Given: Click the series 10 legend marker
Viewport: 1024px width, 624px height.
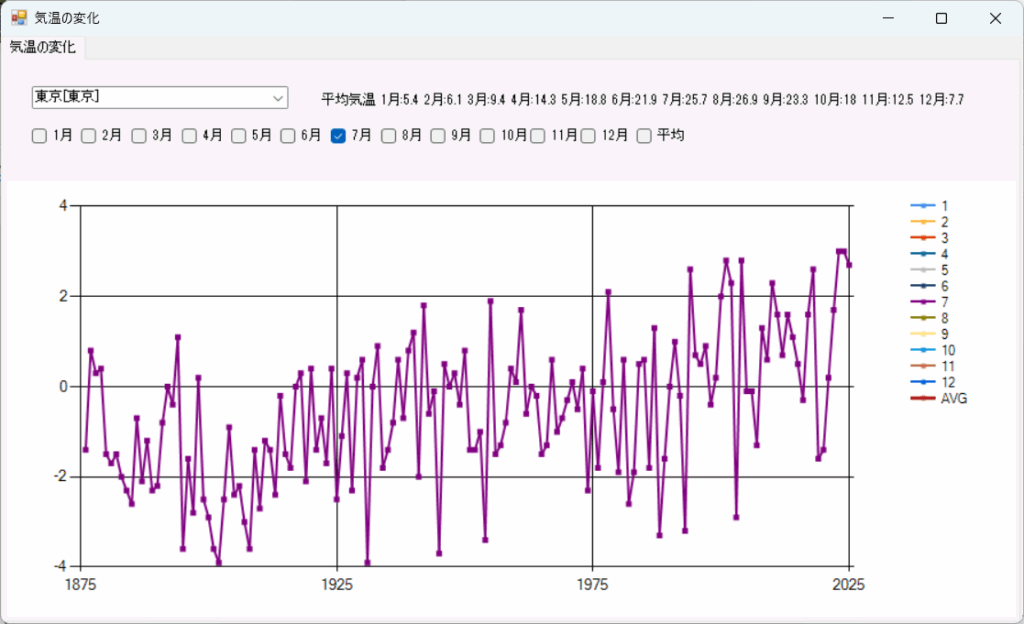Looking at the screenshot, I should pyautogui.click(x=921, y=351).
